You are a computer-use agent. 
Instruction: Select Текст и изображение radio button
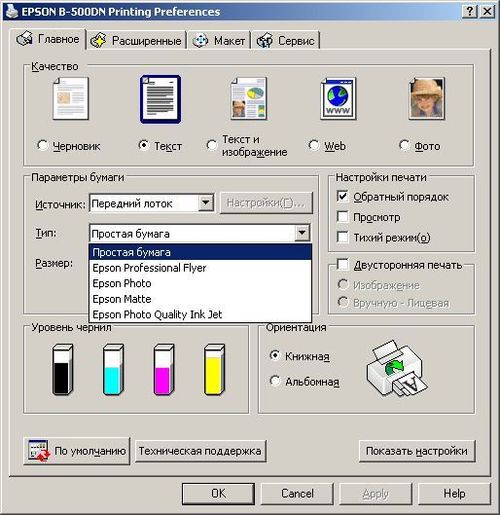coord(212,145)
